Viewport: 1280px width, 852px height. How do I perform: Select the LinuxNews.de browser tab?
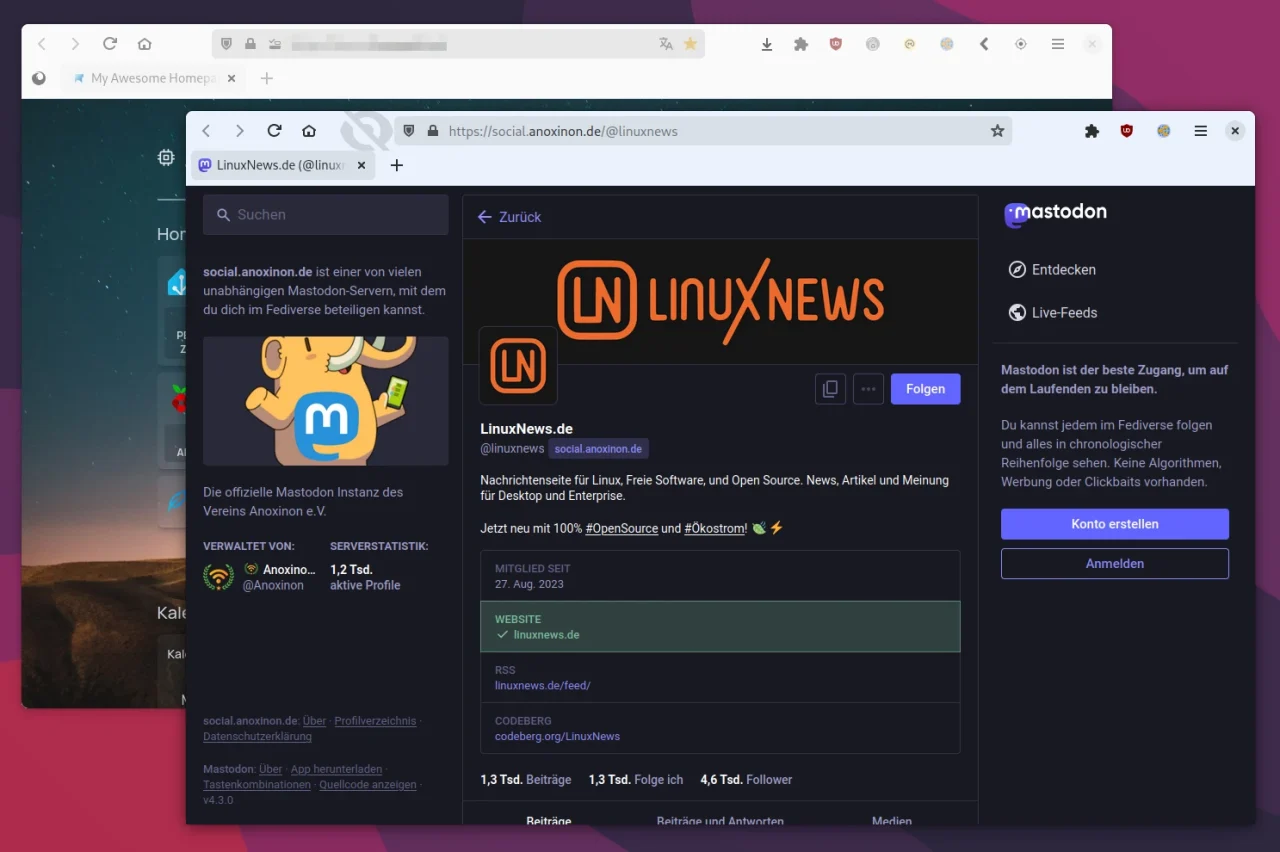[283, 165]
